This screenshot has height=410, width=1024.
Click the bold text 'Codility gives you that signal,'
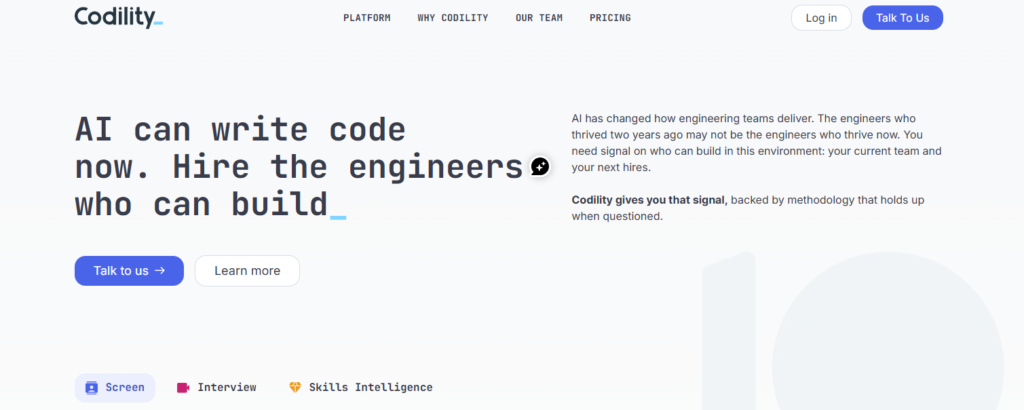click(650, 200)
